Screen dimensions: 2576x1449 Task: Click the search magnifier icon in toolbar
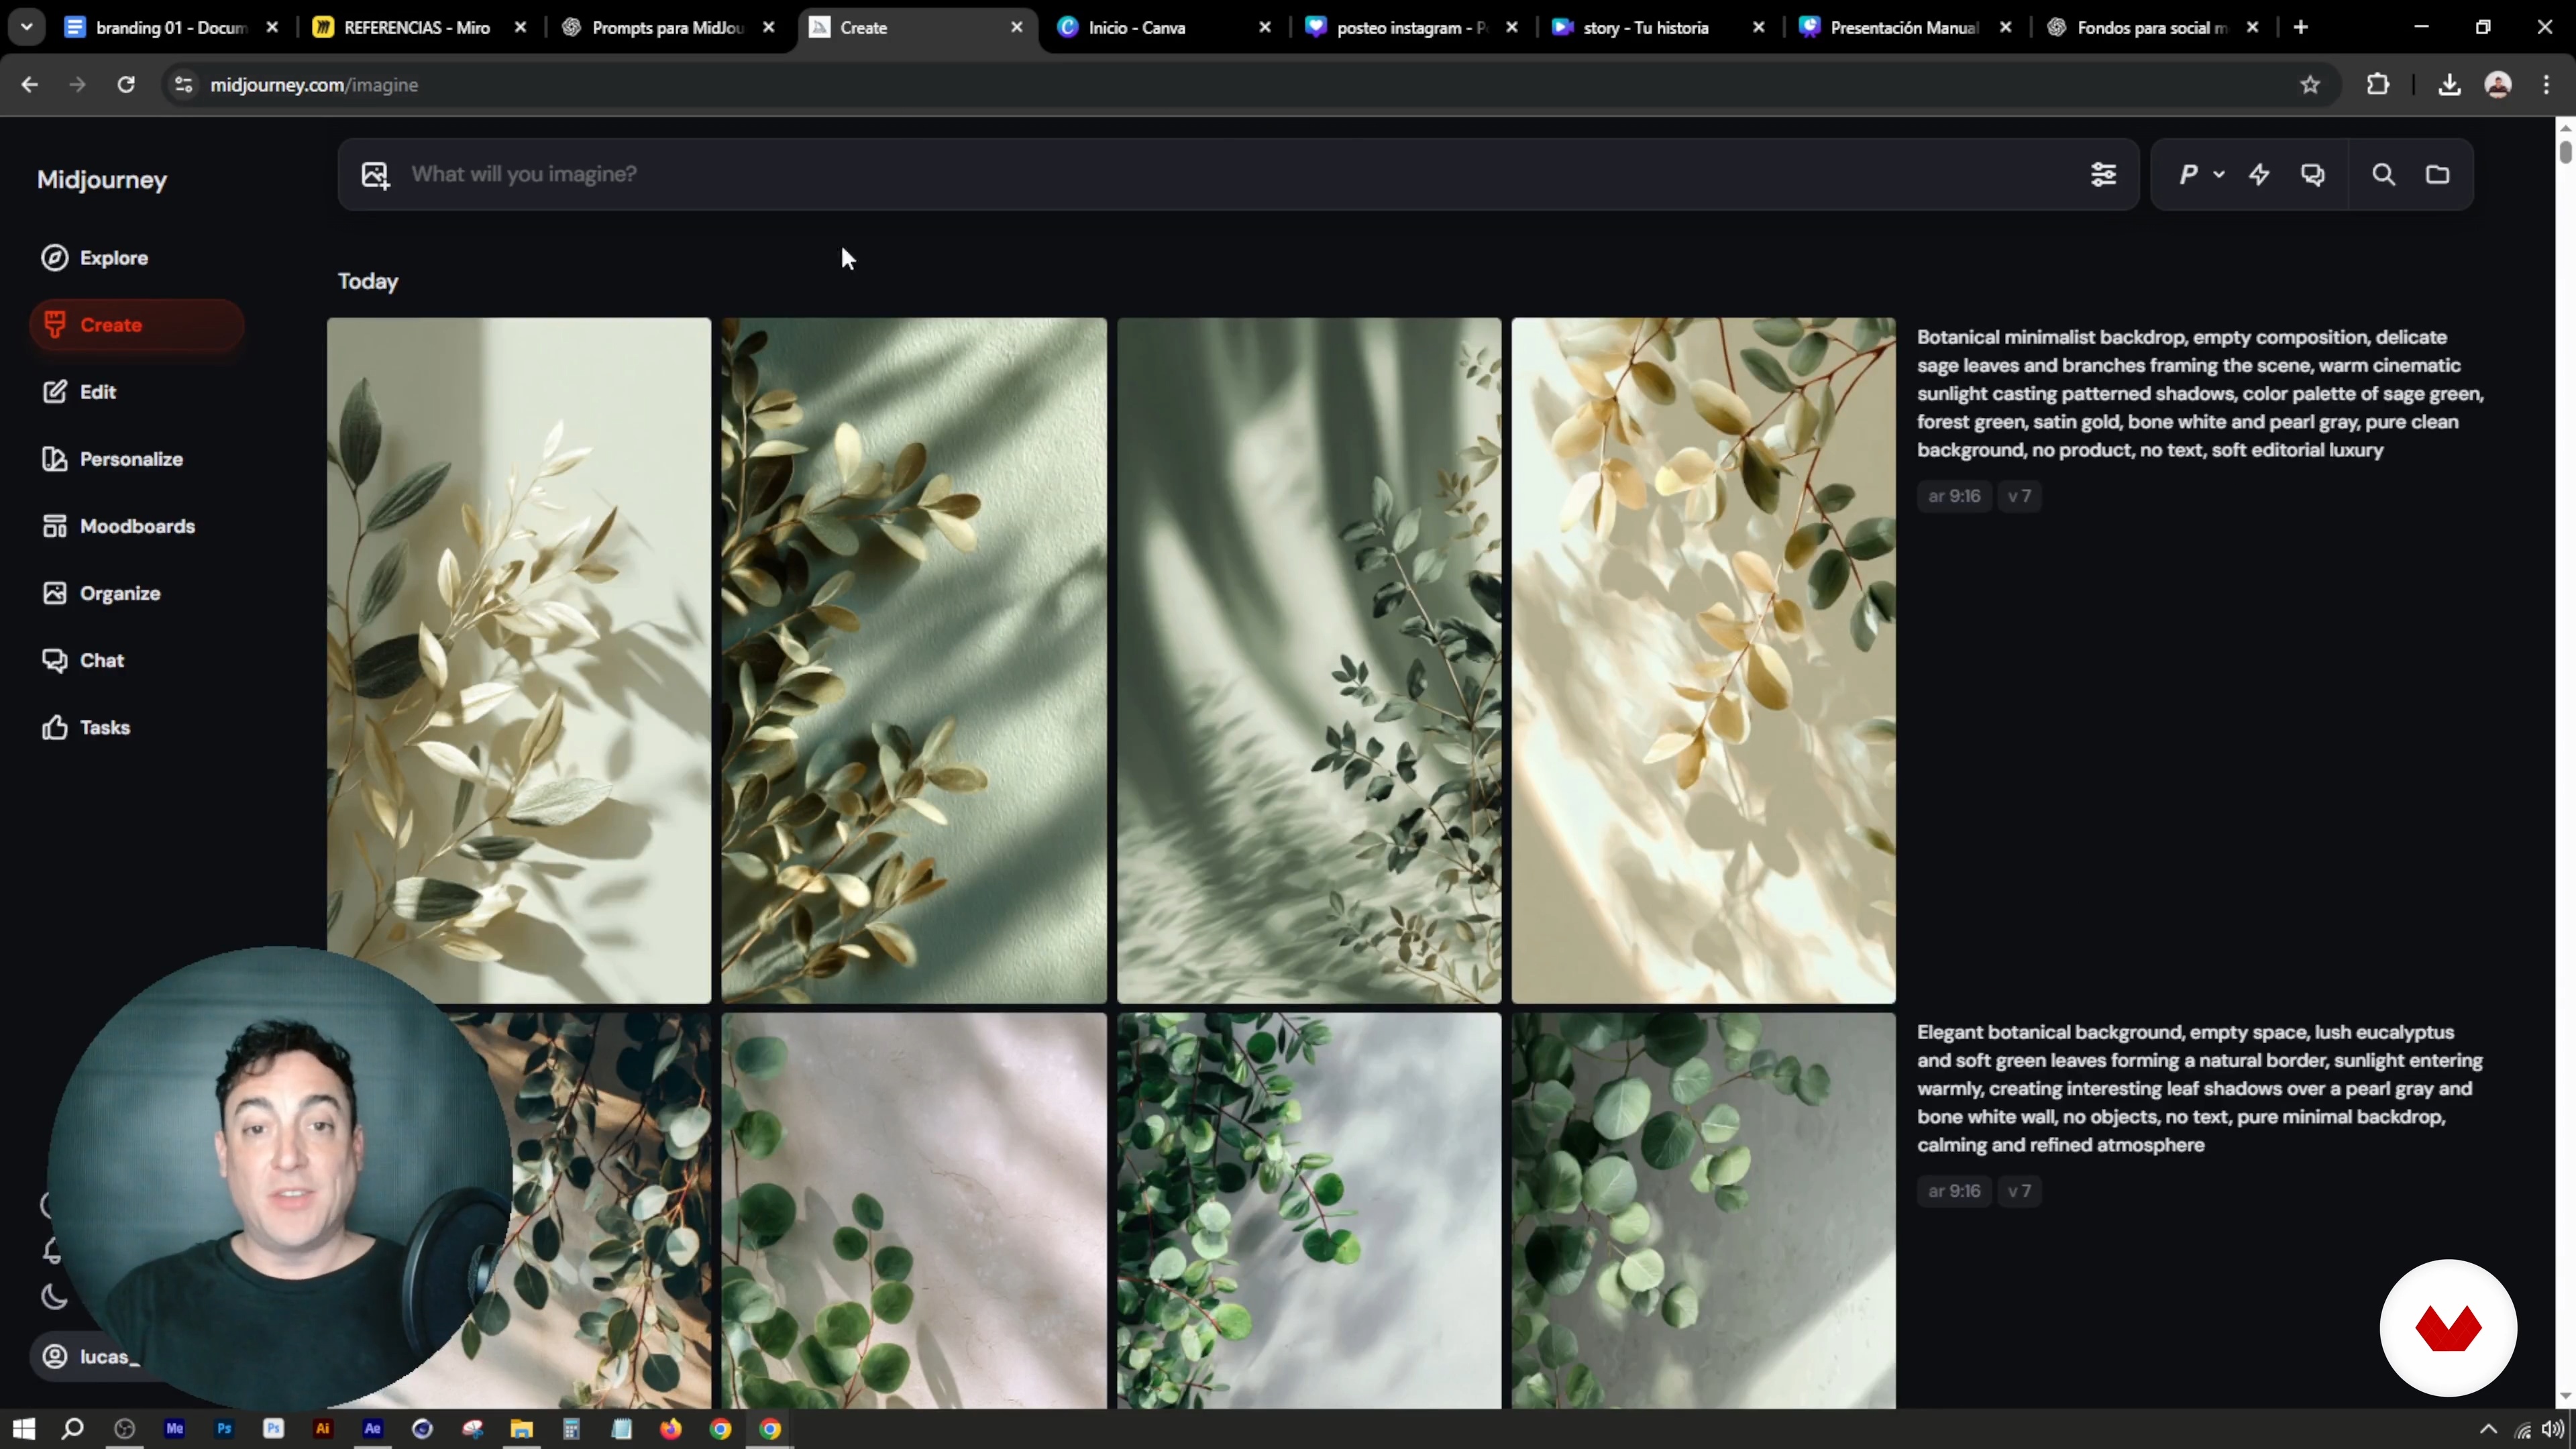[2383, 175]
